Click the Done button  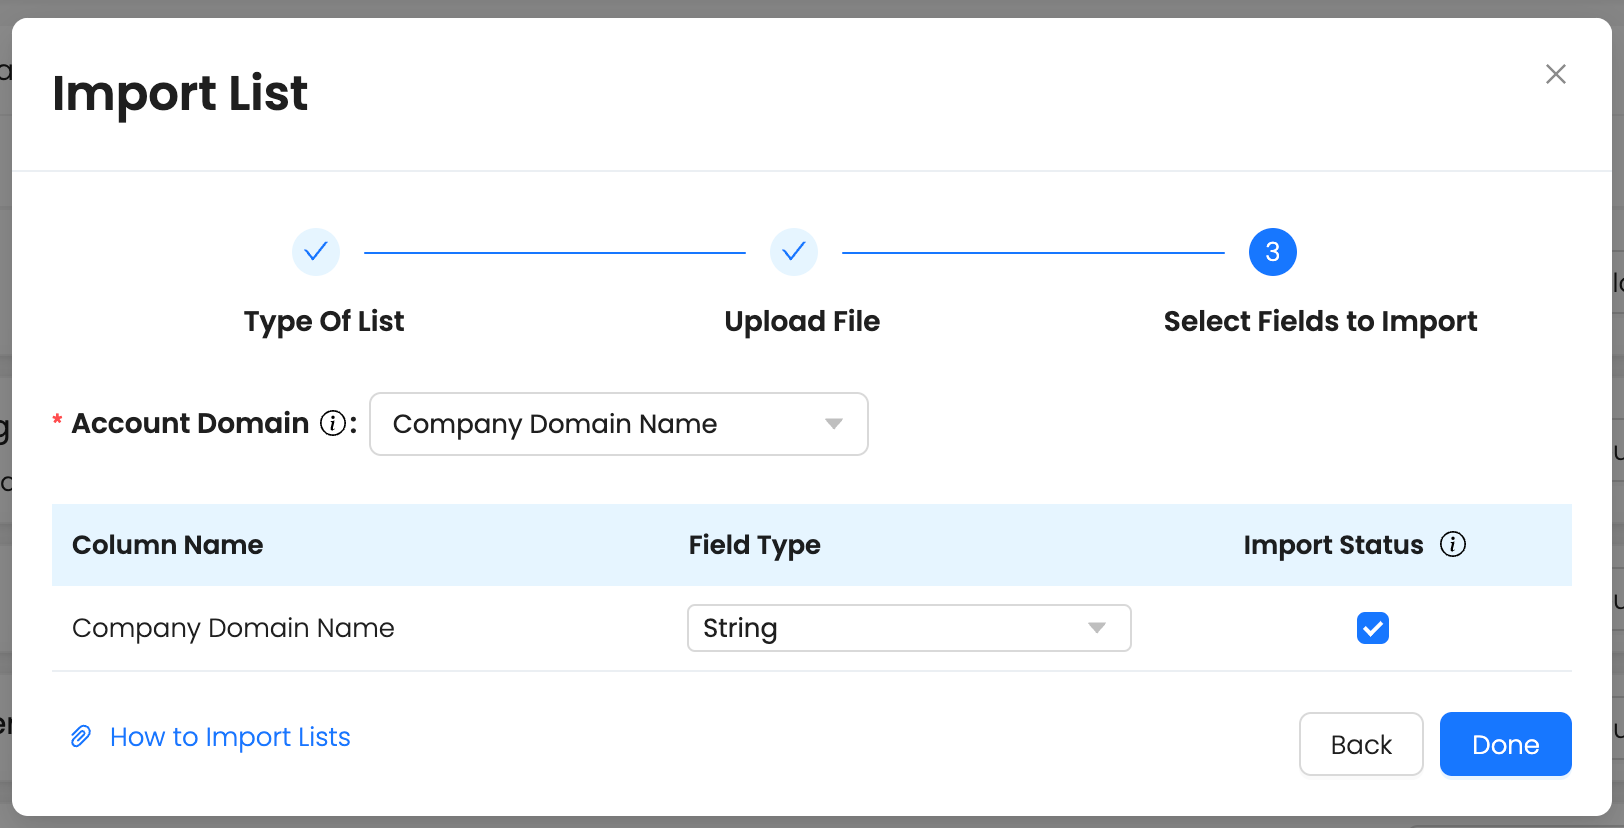[1505, 744]
